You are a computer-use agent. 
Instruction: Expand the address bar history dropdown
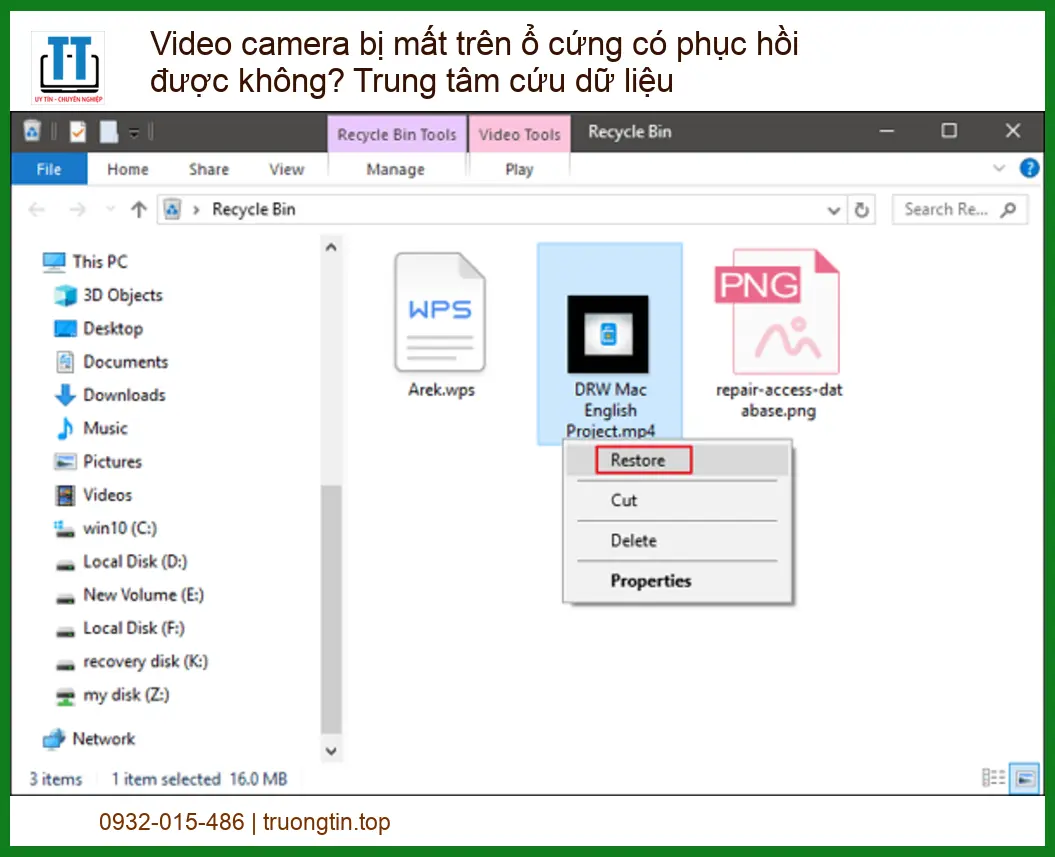coord(834,210)
